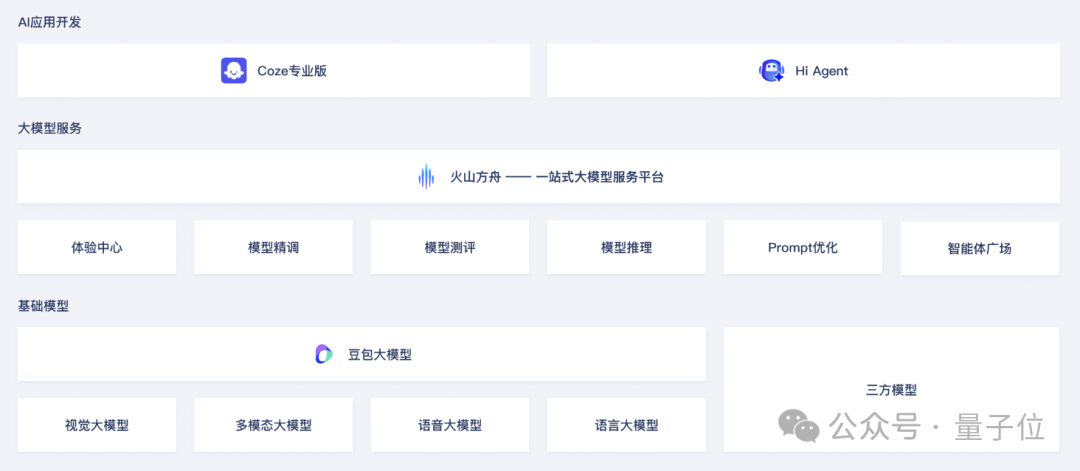
Task: Open the Coze专业版 card
Action: 274,71
